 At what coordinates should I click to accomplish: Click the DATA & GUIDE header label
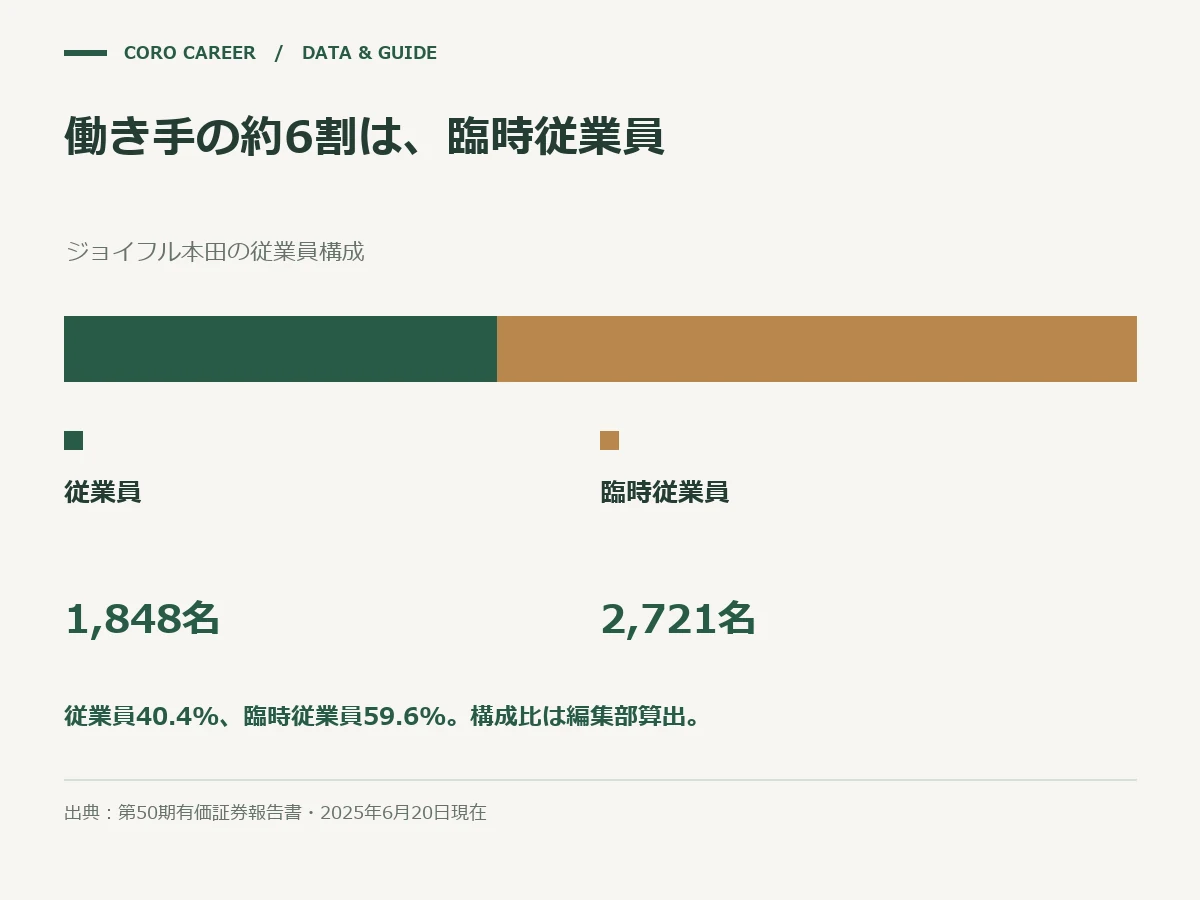369,53
